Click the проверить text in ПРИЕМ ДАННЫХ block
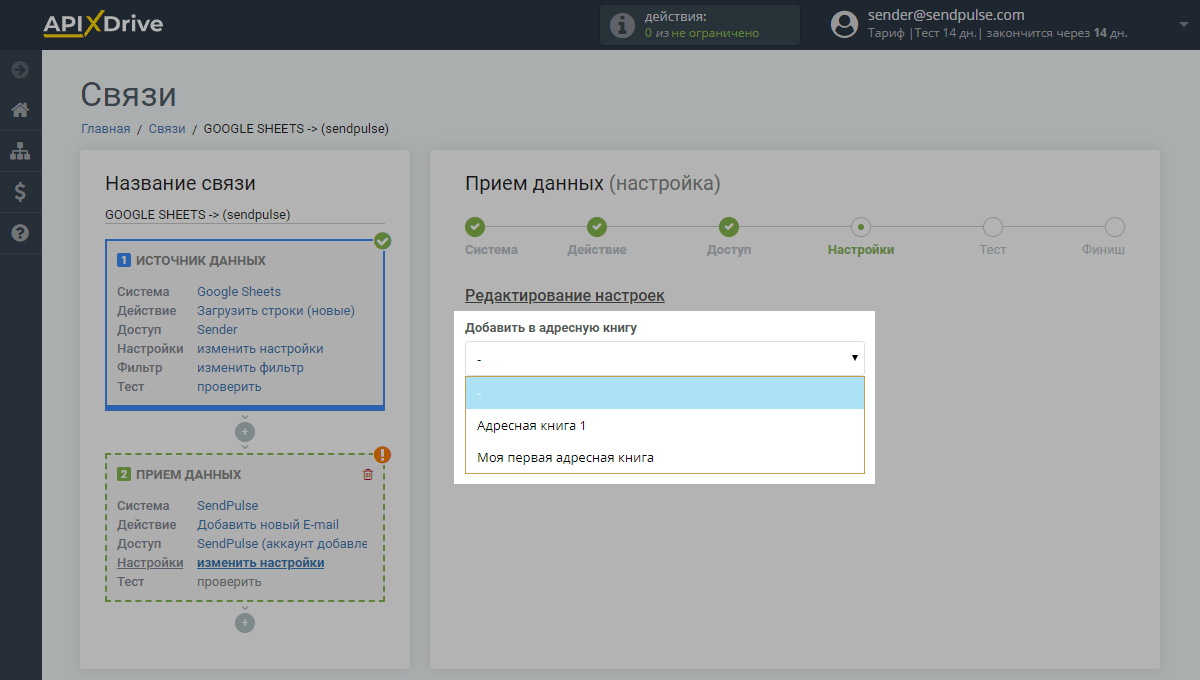Screen dimensions: 1200x680 (x=229, y=582)
